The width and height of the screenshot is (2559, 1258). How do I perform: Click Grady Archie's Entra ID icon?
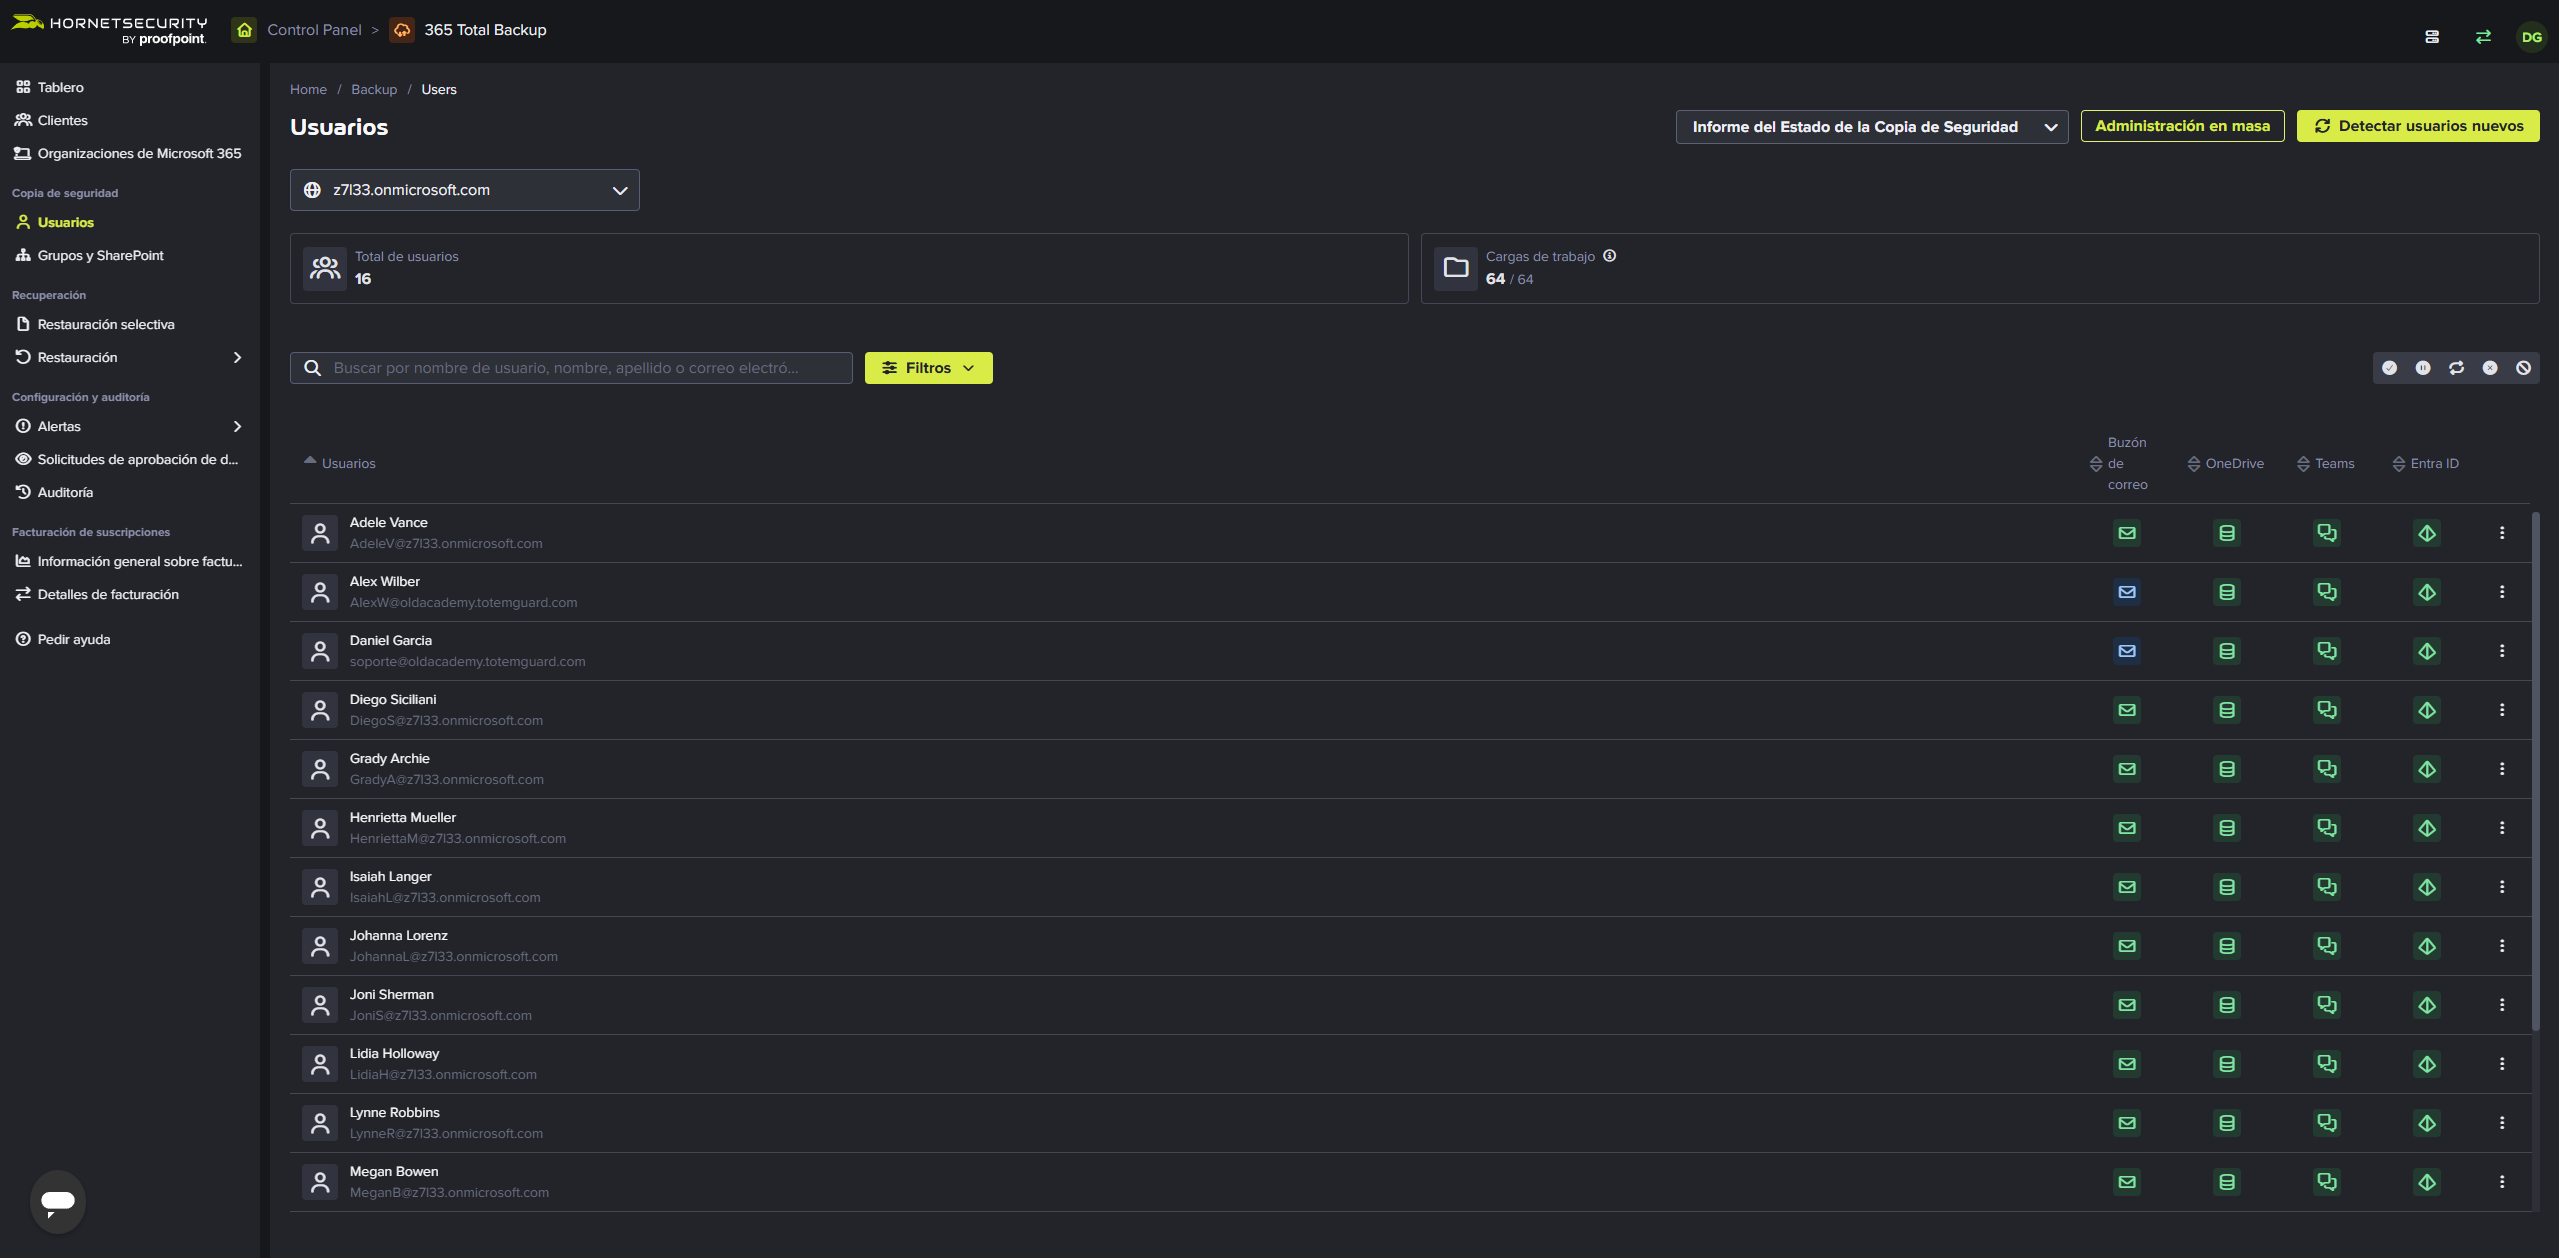(2426, 769)
